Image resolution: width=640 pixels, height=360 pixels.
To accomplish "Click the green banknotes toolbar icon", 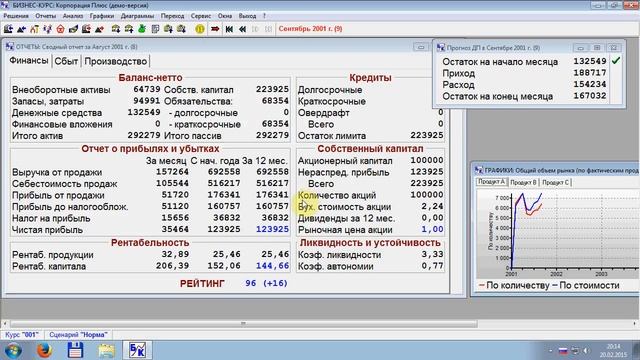I will 73,29.
